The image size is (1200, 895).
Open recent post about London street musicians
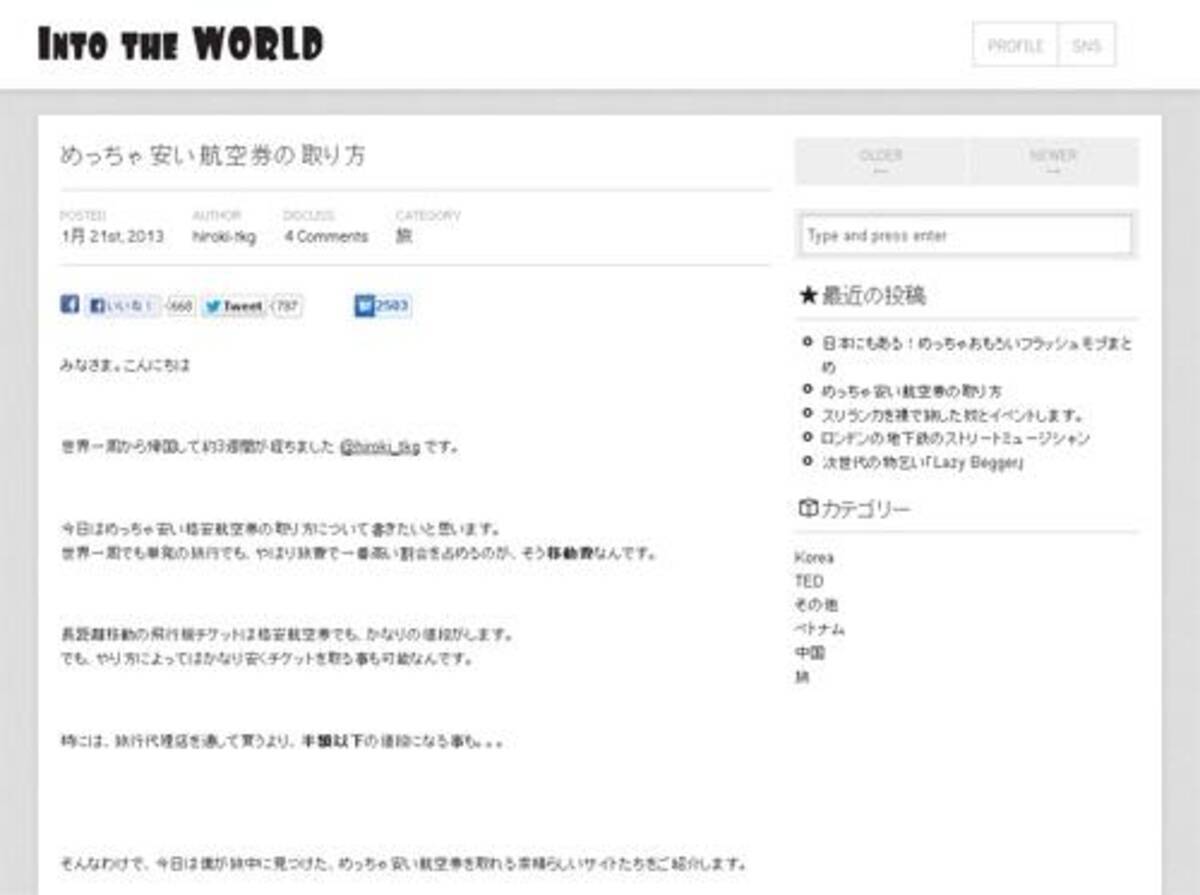(955, 438)
